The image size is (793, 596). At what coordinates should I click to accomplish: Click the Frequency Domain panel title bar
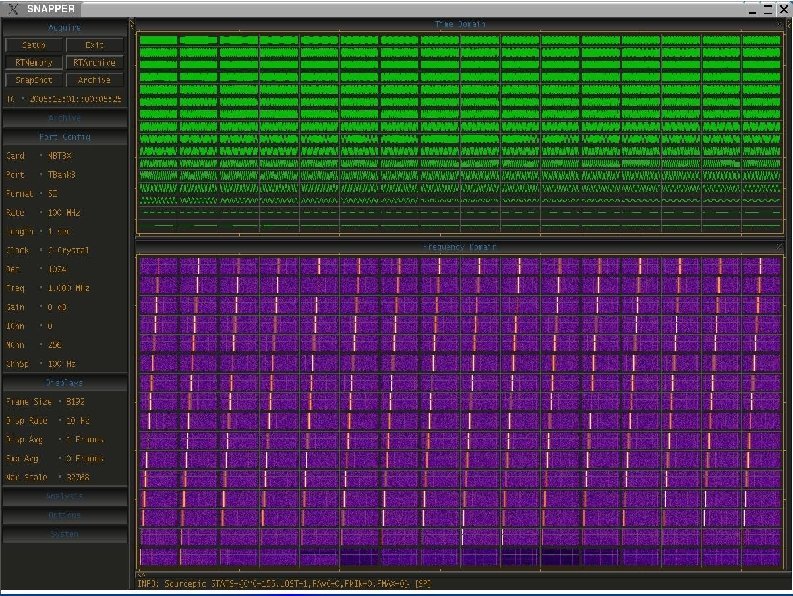460,247
